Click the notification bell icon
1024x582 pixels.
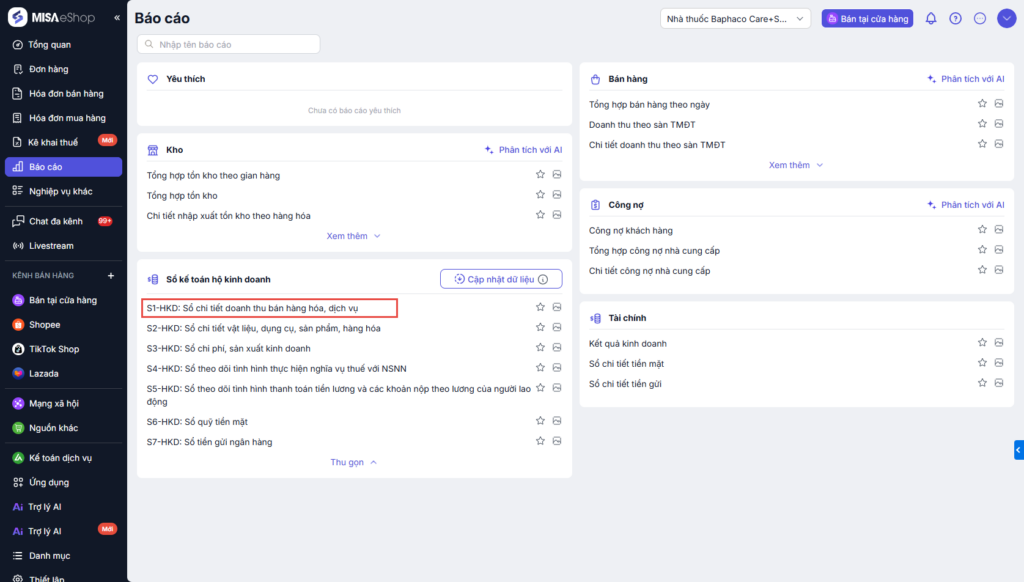(x=931, y=18)
